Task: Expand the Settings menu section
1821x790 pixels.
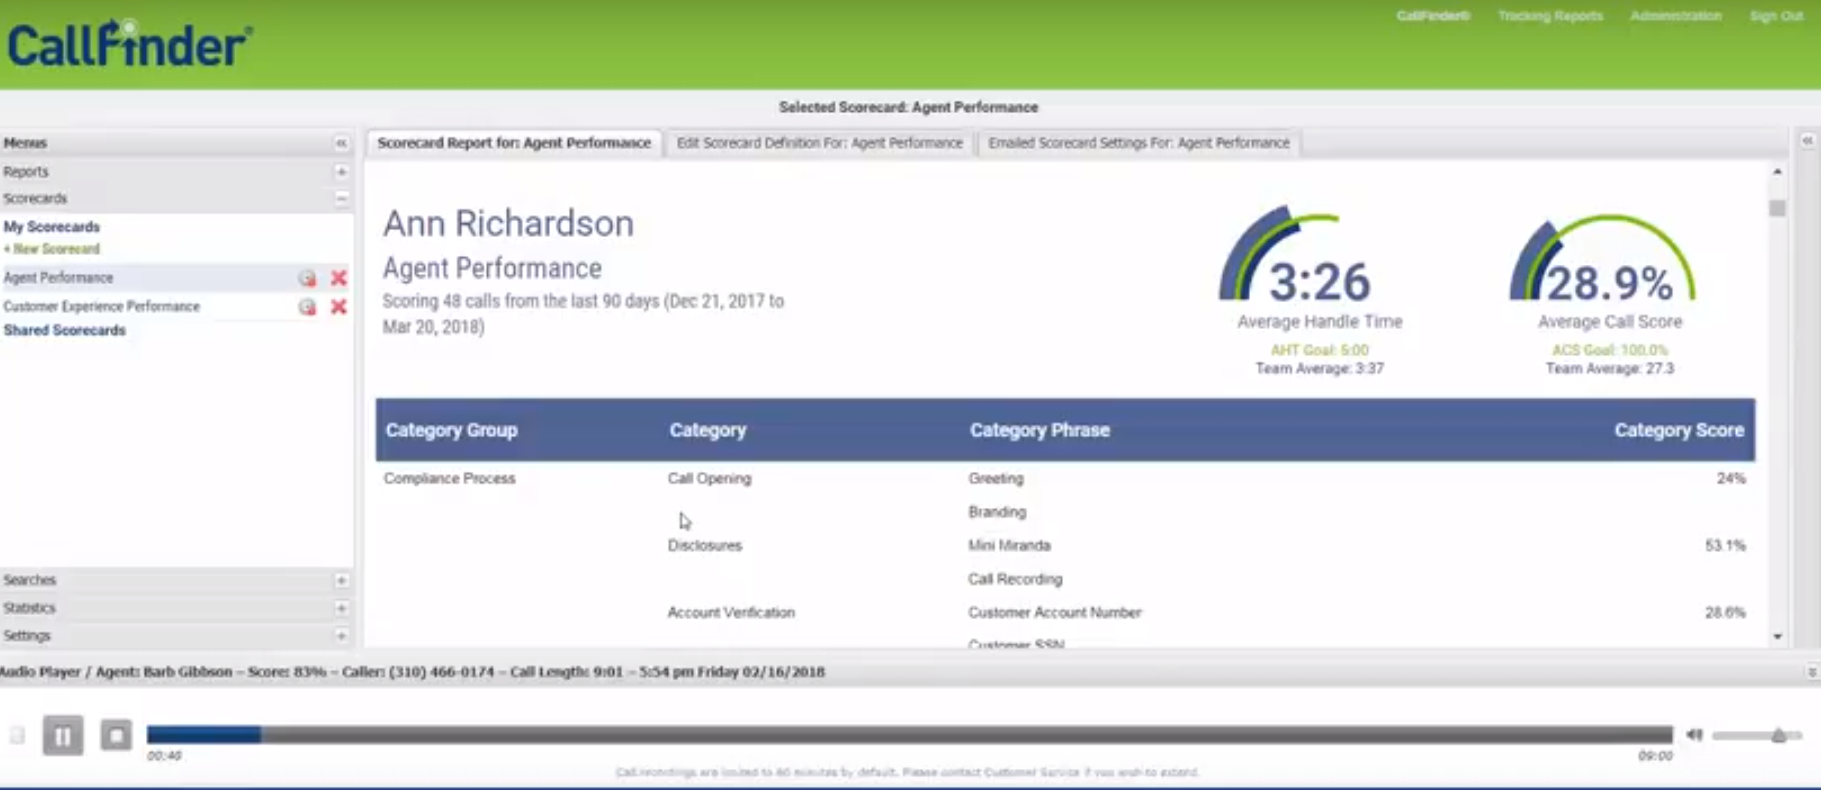Action: (x=341, y=636)
